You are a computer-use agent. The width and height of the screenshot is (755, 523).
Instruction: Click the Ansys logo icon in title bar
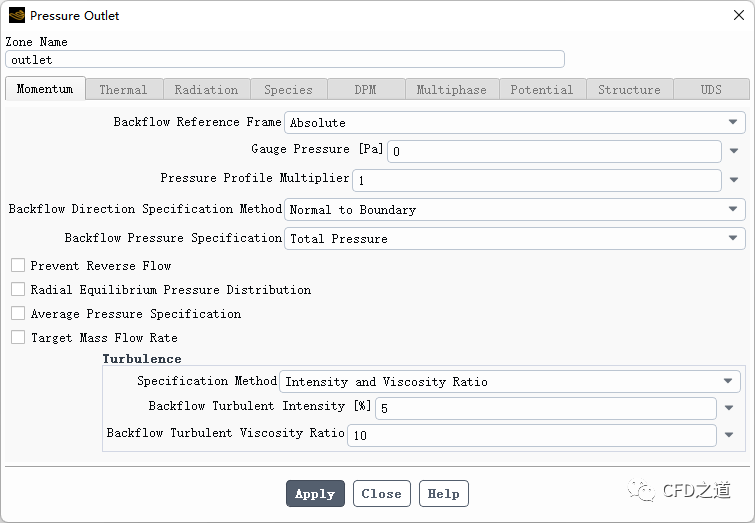[x=17, y=16]
